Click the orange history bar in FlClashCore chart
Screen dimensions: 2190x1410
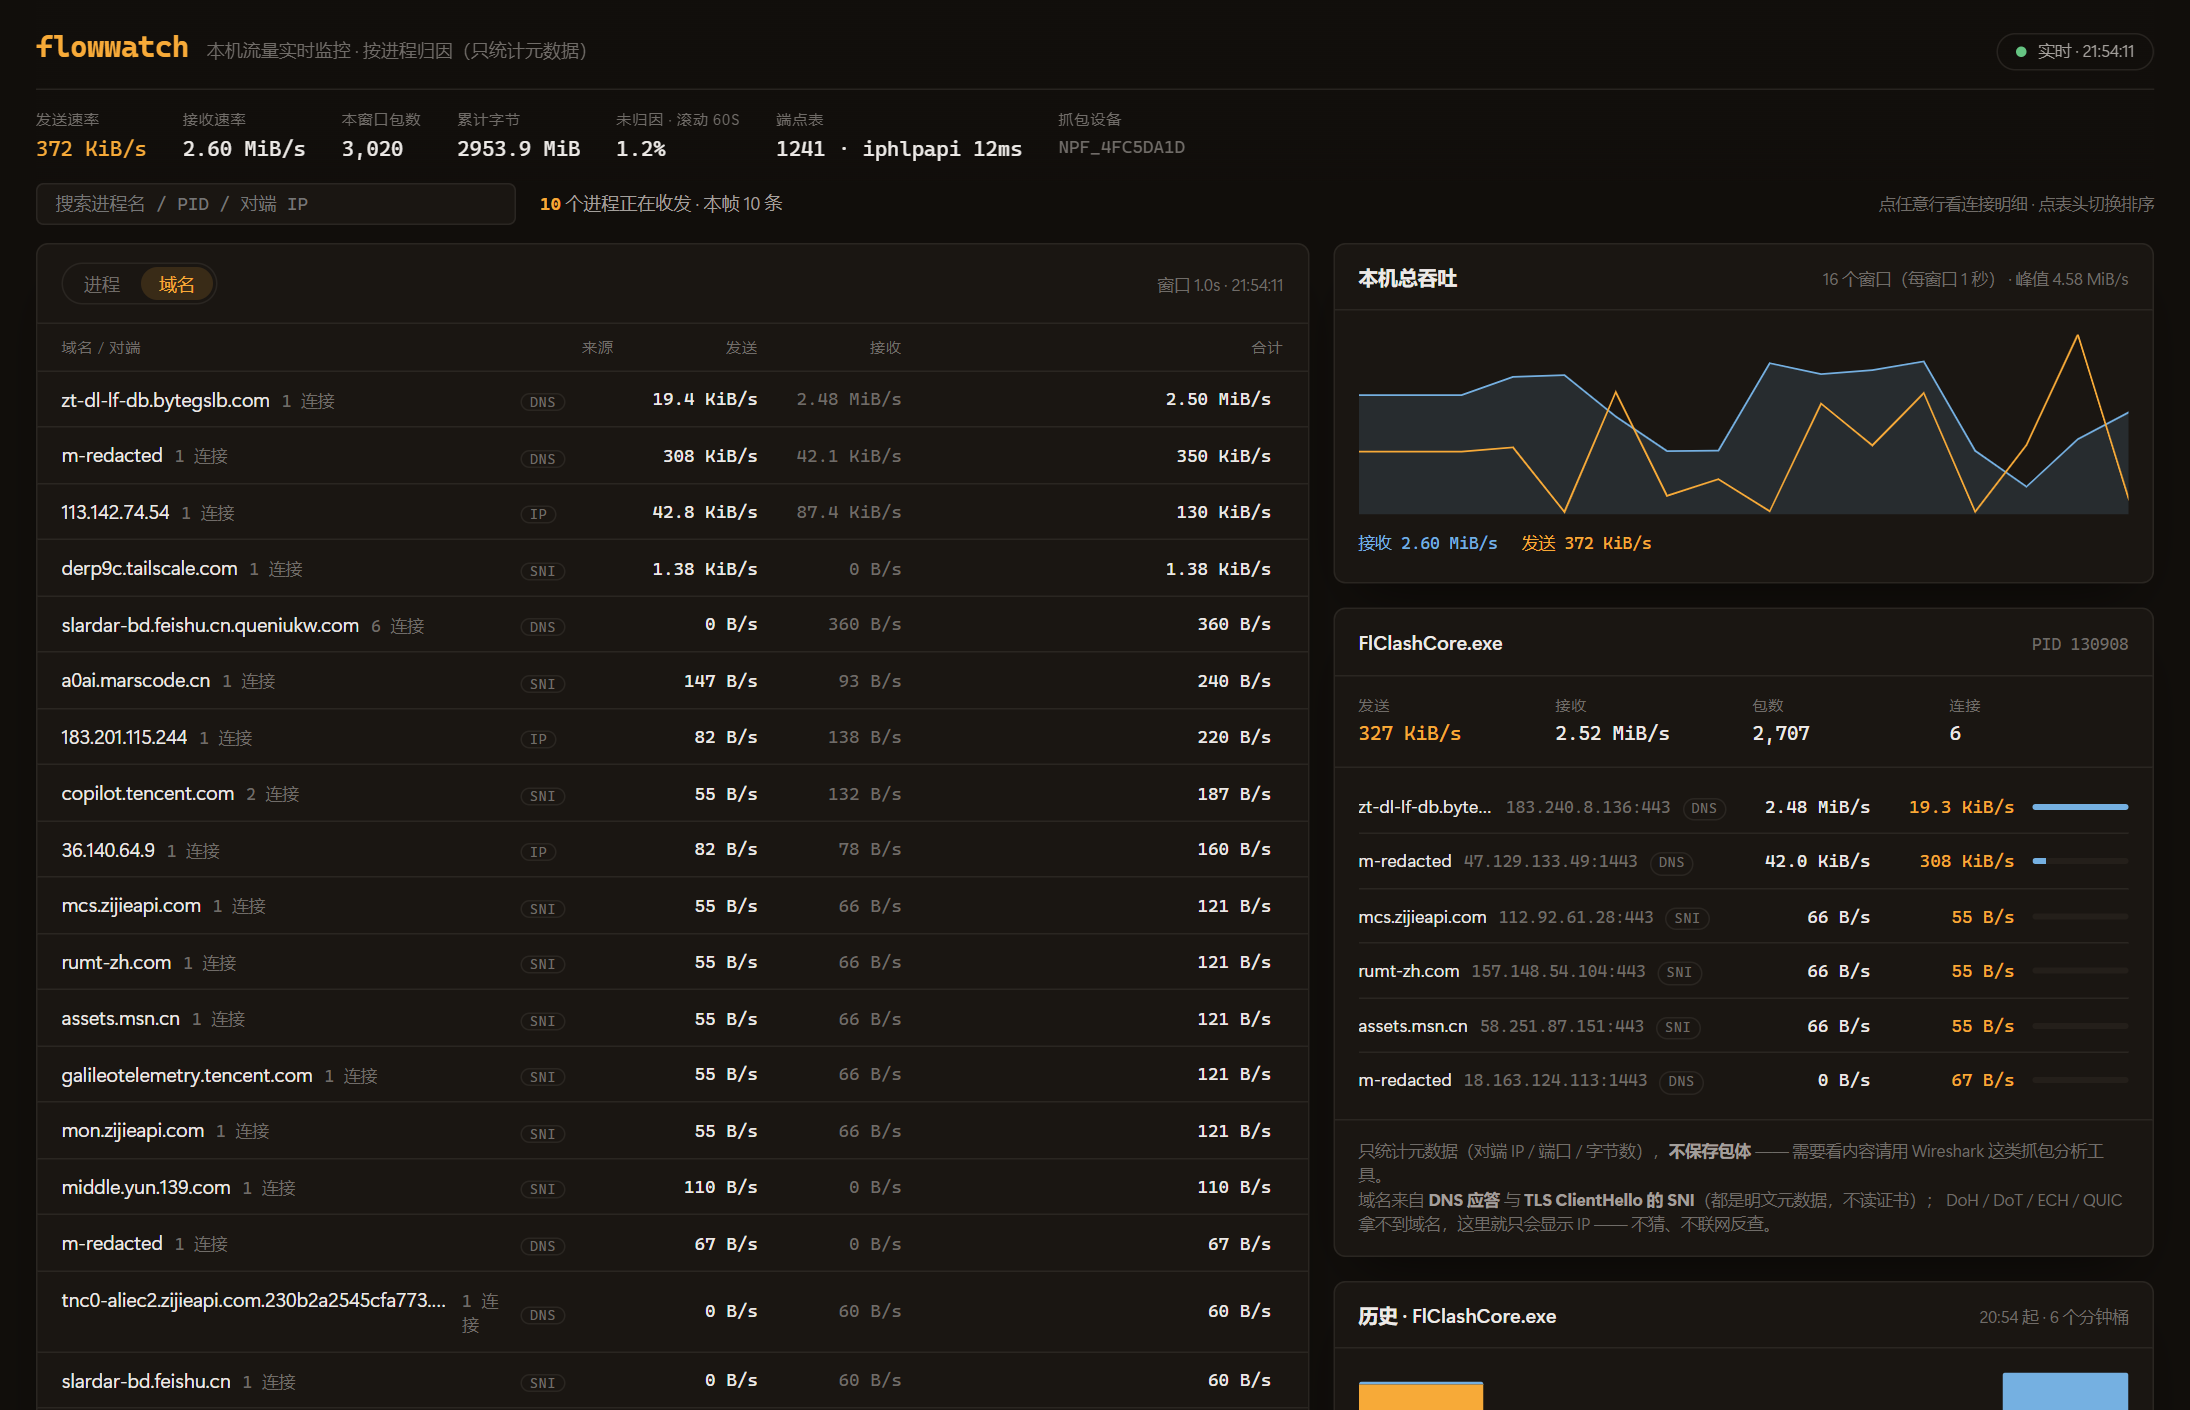(x=1420, y=1396)
